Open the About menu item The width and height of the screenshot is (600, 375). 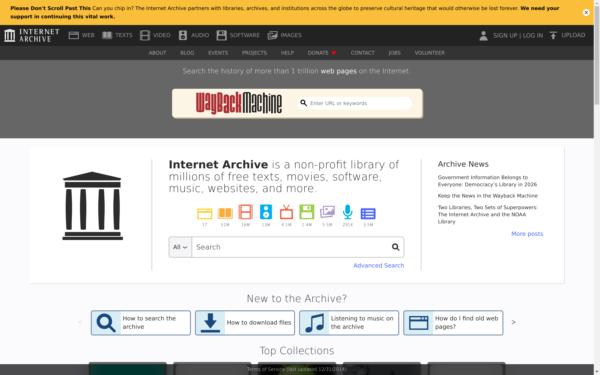point(157,53)
